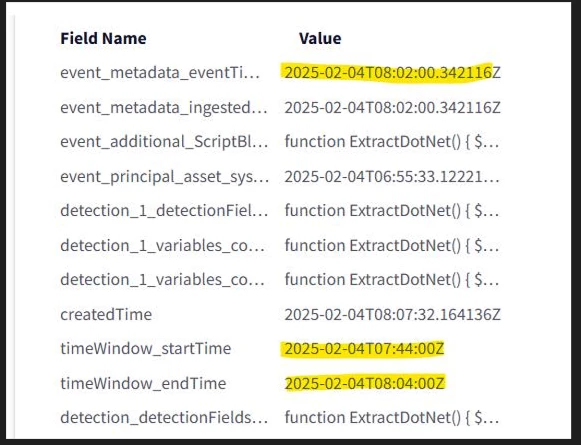Click the detection_1_detectionFiel… field name
The image size is (581, 445).
[164, 211]
